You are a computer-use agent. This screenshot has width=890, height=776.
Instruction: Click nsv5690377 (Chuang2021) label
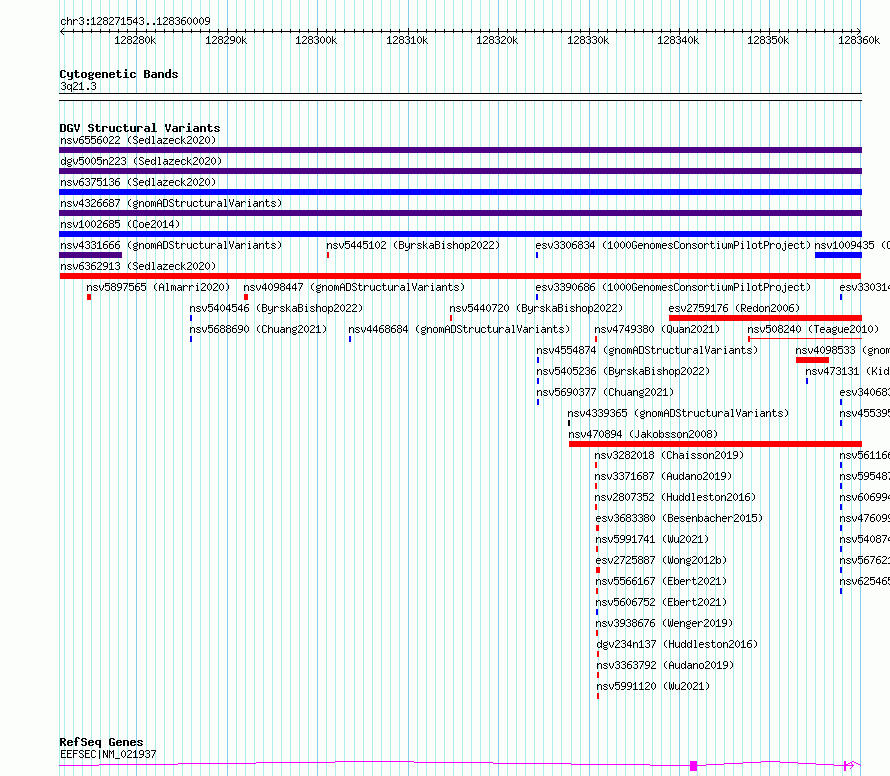click(x=605, y=392)
